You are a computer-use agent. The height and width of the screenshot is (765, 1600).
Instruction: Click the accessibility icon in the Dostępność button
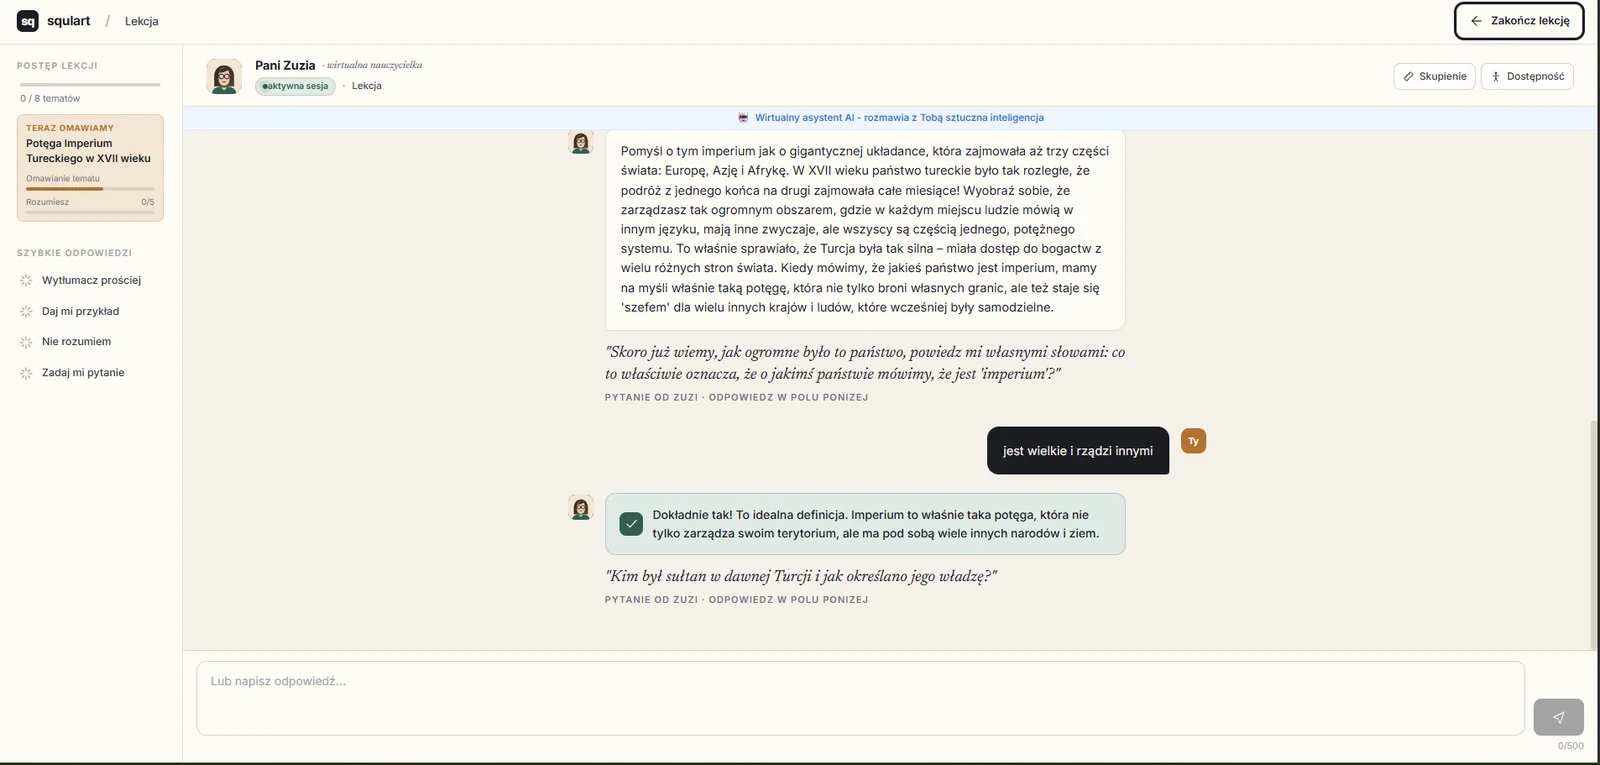click(1496, 77)
